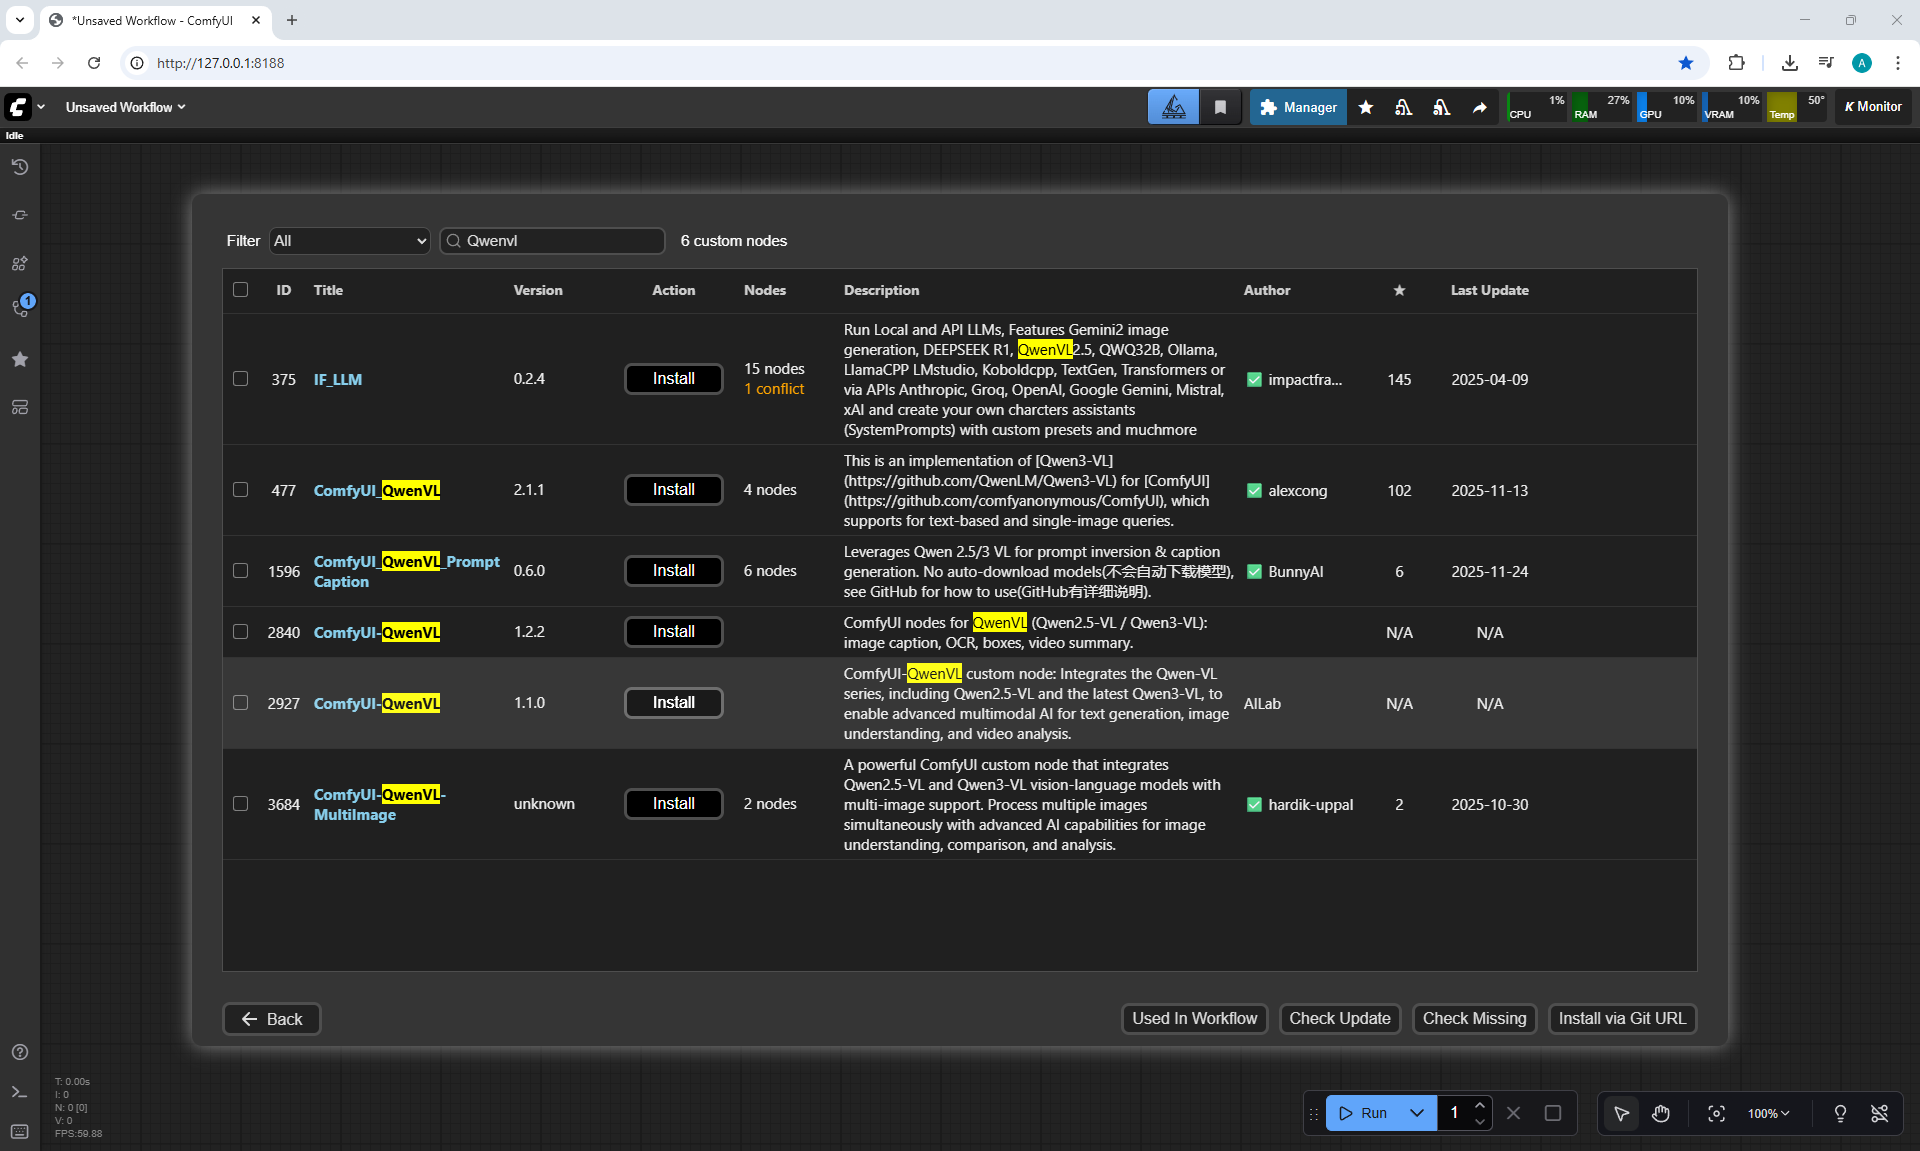Viewport: 1920px width, 1151px height.
Task: Click the Install via Git URL button
Action: pyautogui.click(x=1621, y=1018)
